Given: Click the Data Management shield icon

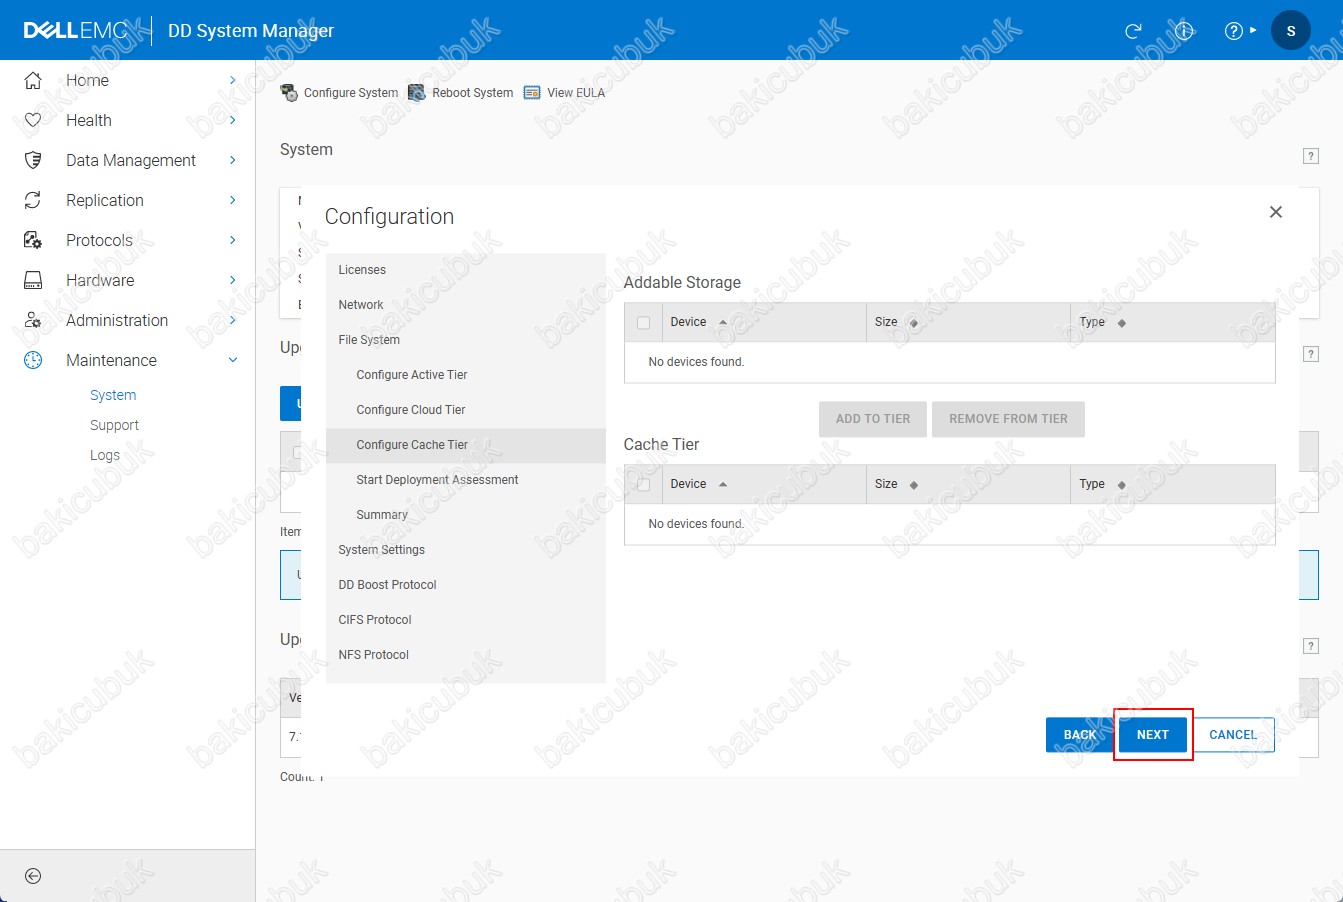Looking at the screenshot, I should click(x=33, y=160).
